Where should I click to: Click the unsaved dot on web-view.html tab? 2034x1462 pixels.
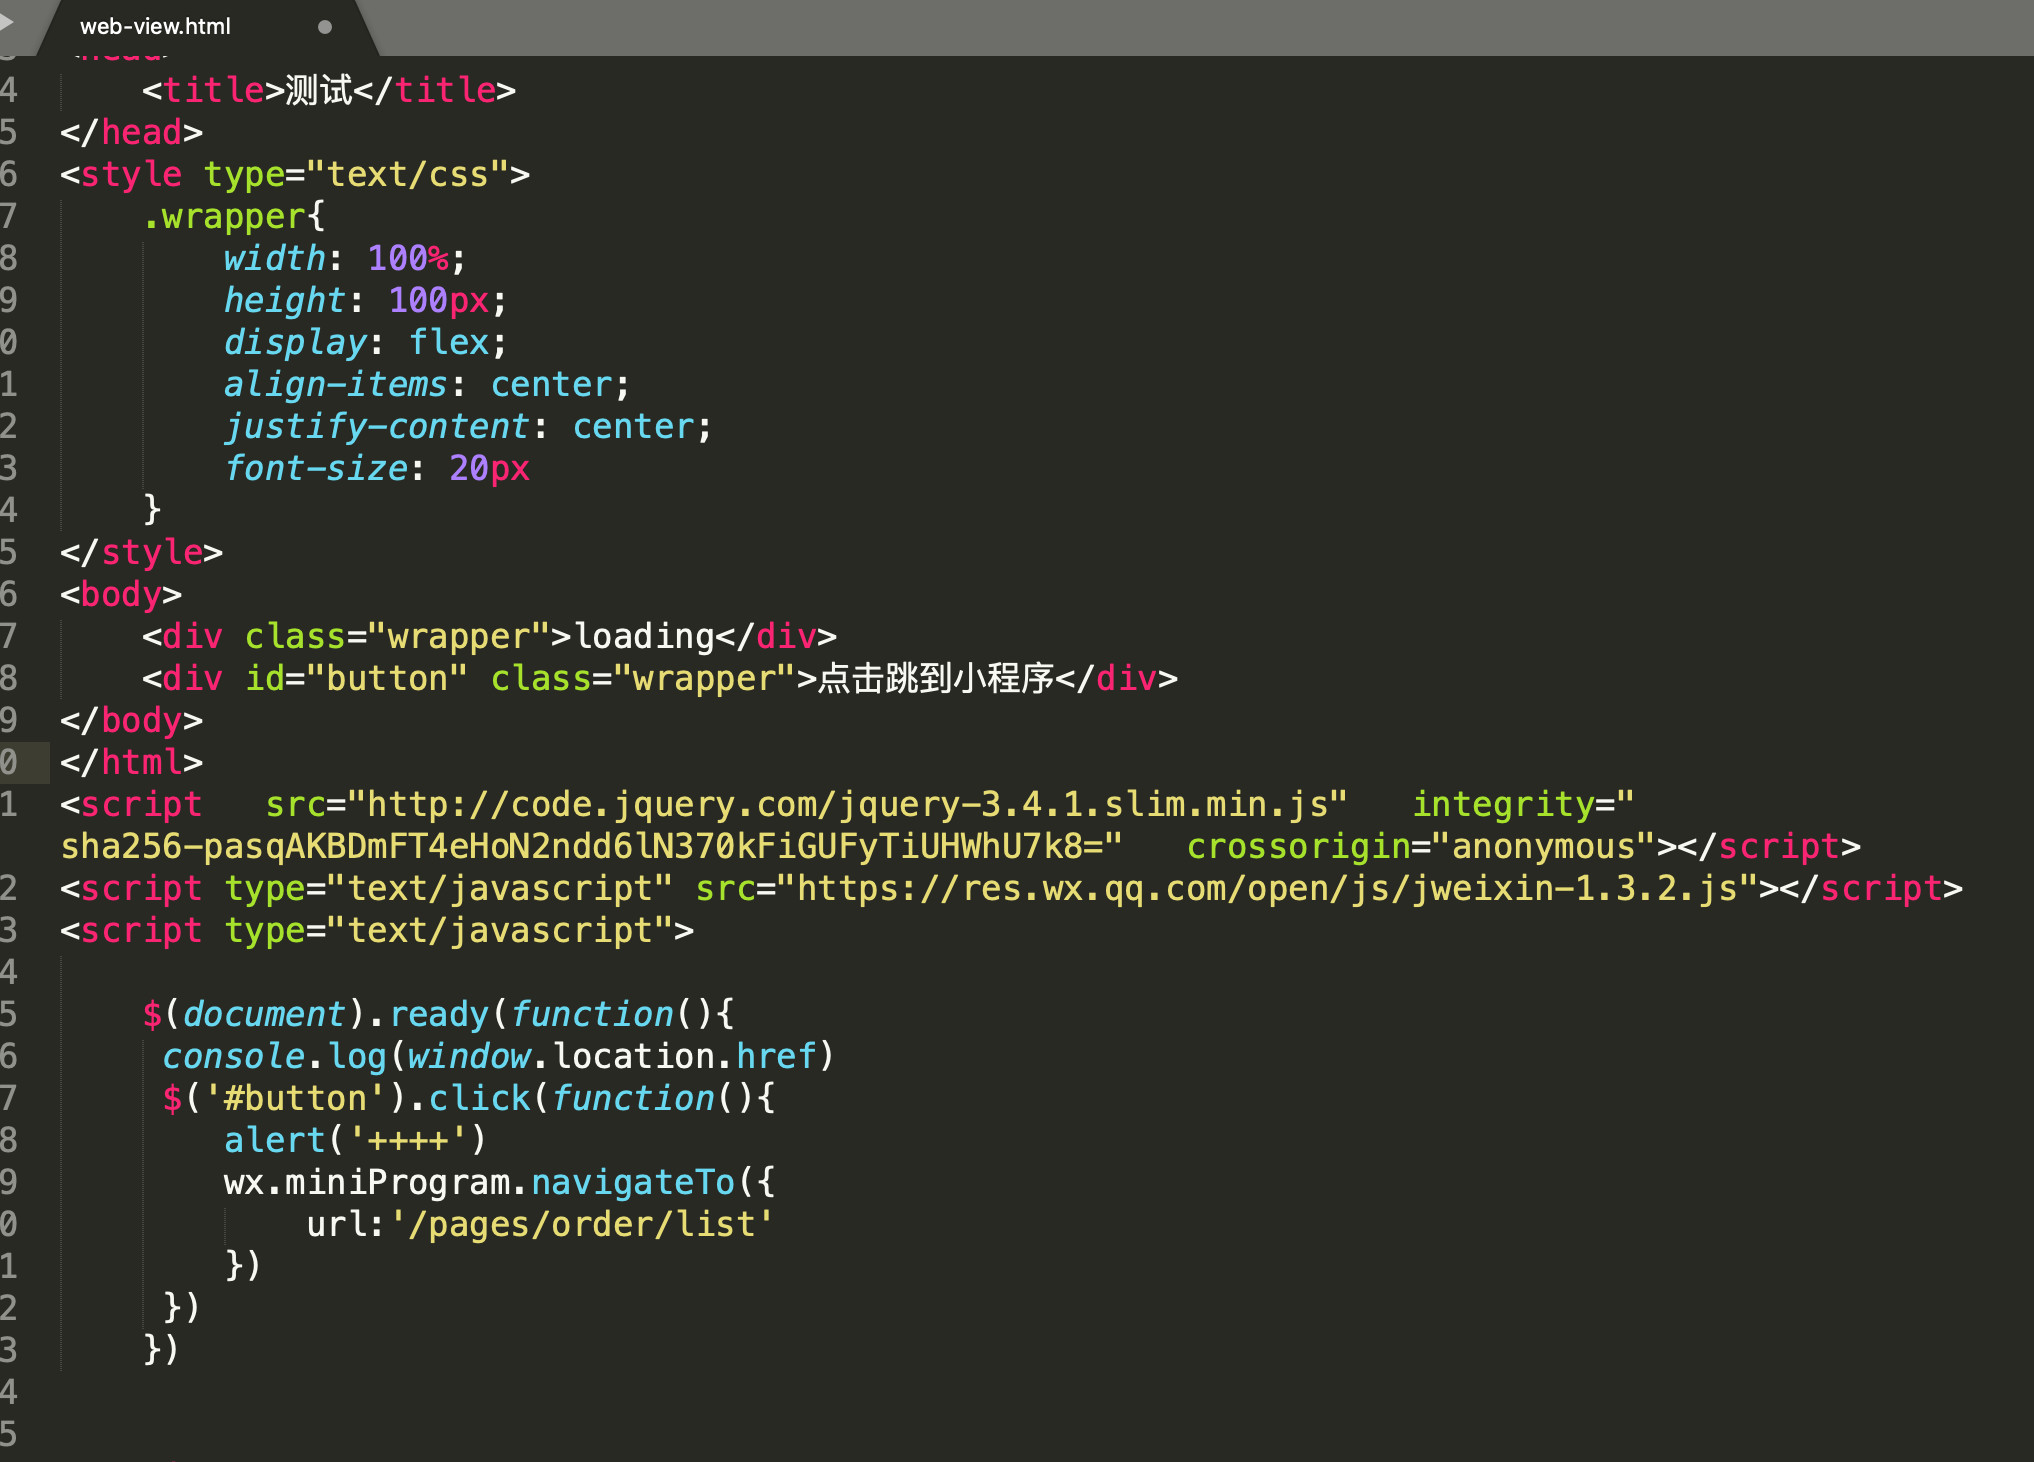[x=324, y=27]
